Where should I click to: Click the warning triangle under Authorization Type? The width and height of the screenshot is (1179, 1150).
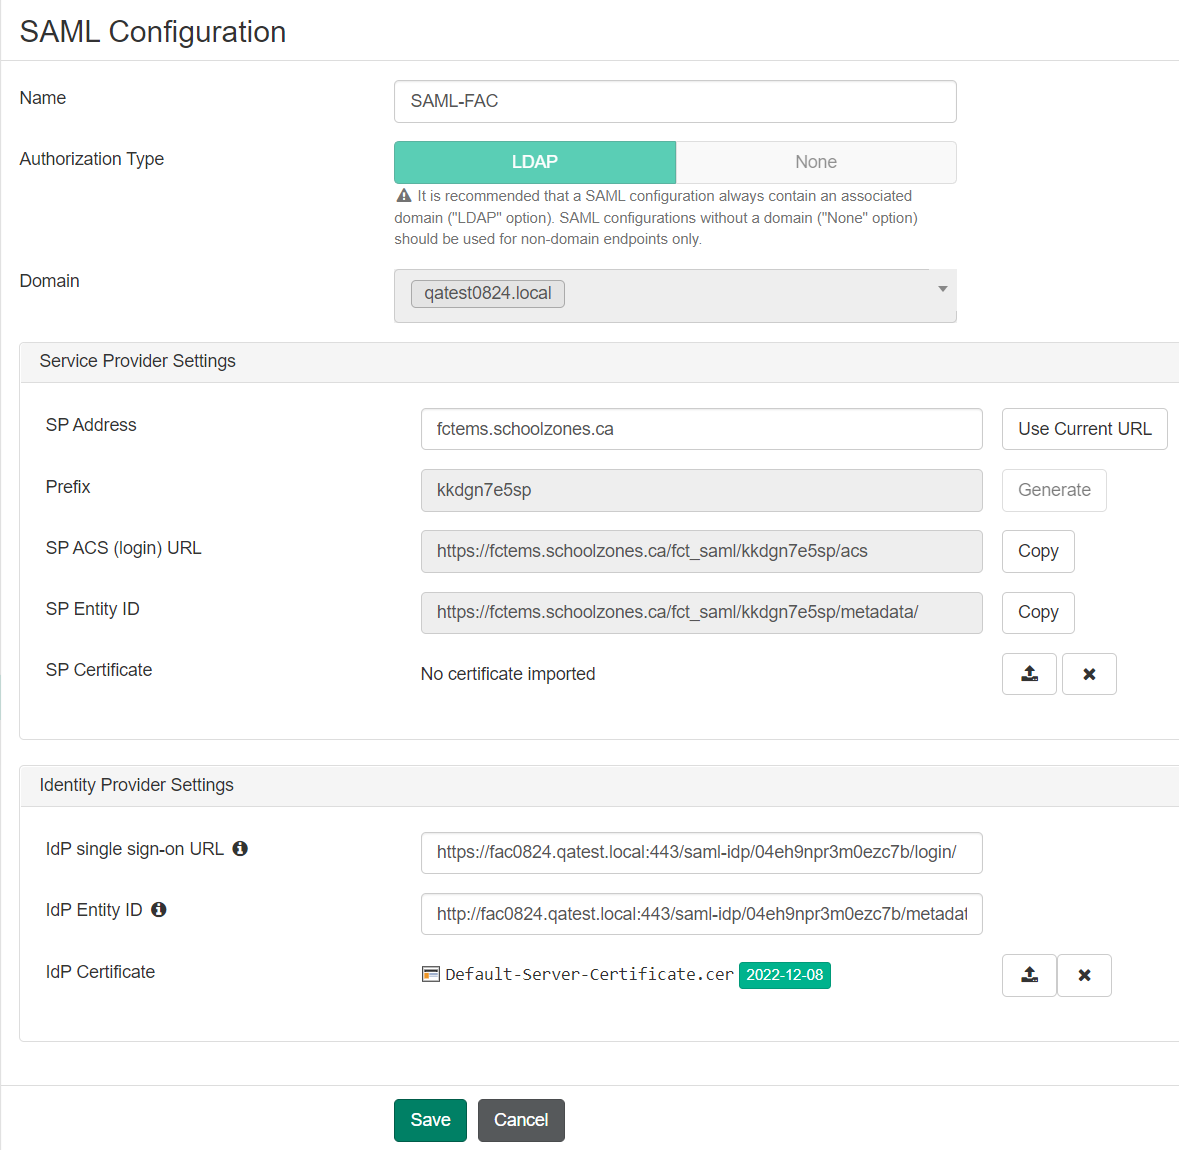click(x=404, y=196)
